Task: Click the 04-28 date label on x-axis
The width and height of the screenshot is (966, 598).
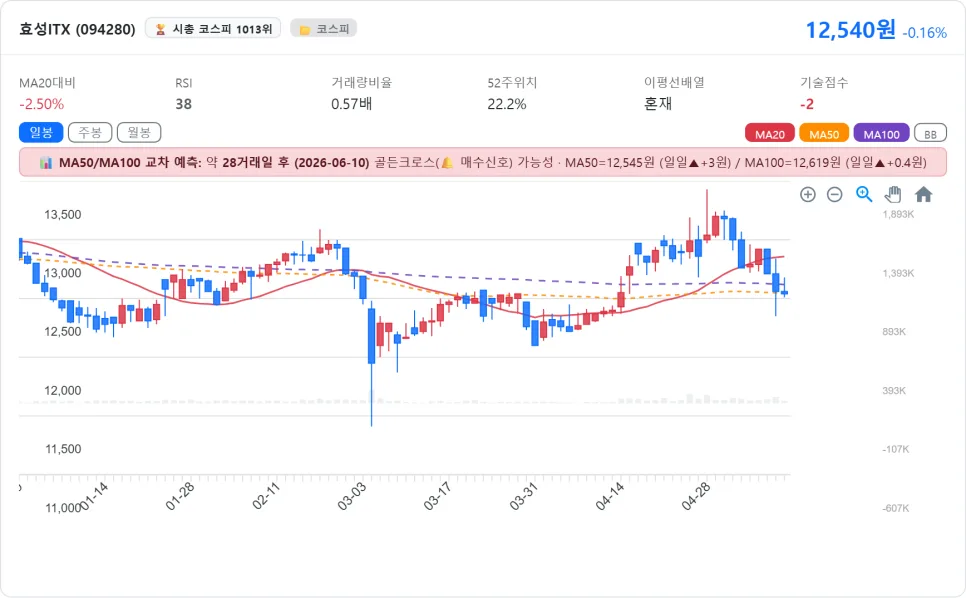Action: click(696, 496)
